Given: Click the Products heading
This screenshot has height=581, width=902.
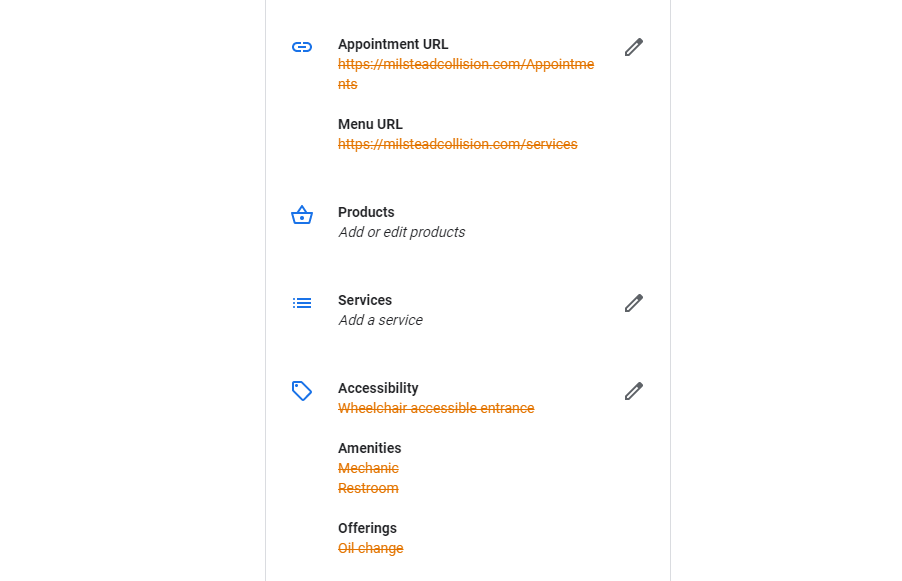Looking at the screenshot, I should click(x=366, y=212).
